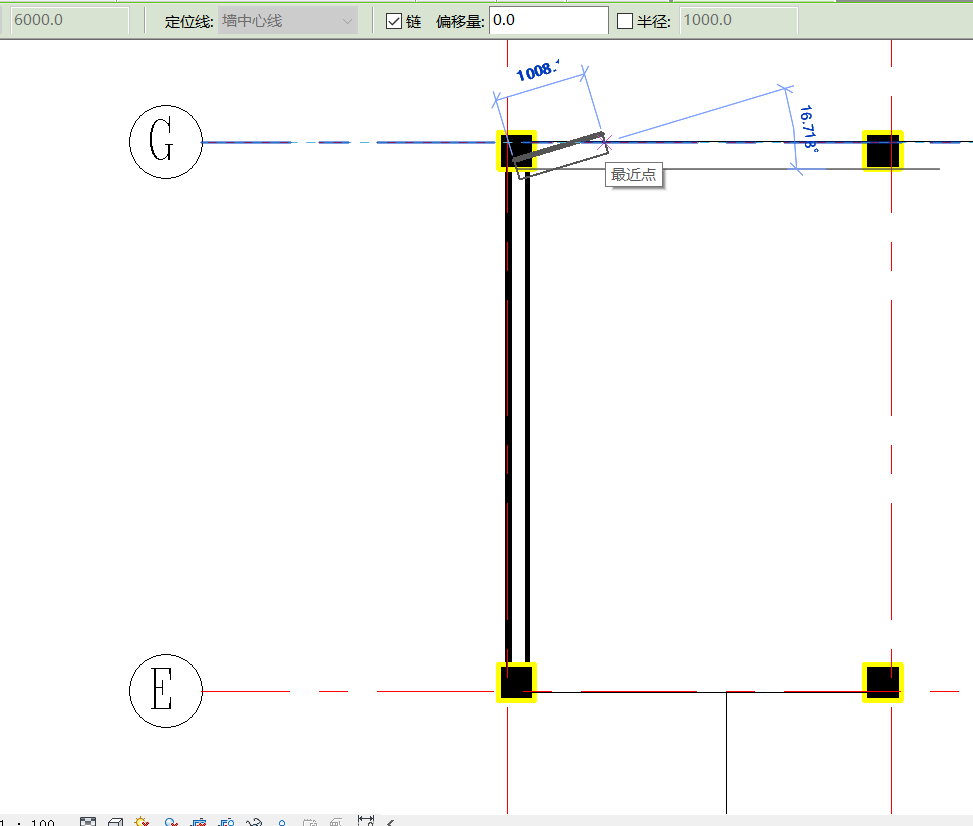Open the Detail Level icon in view bar
973x826 pixels.
pyautogui.click(x=88, y=822)
